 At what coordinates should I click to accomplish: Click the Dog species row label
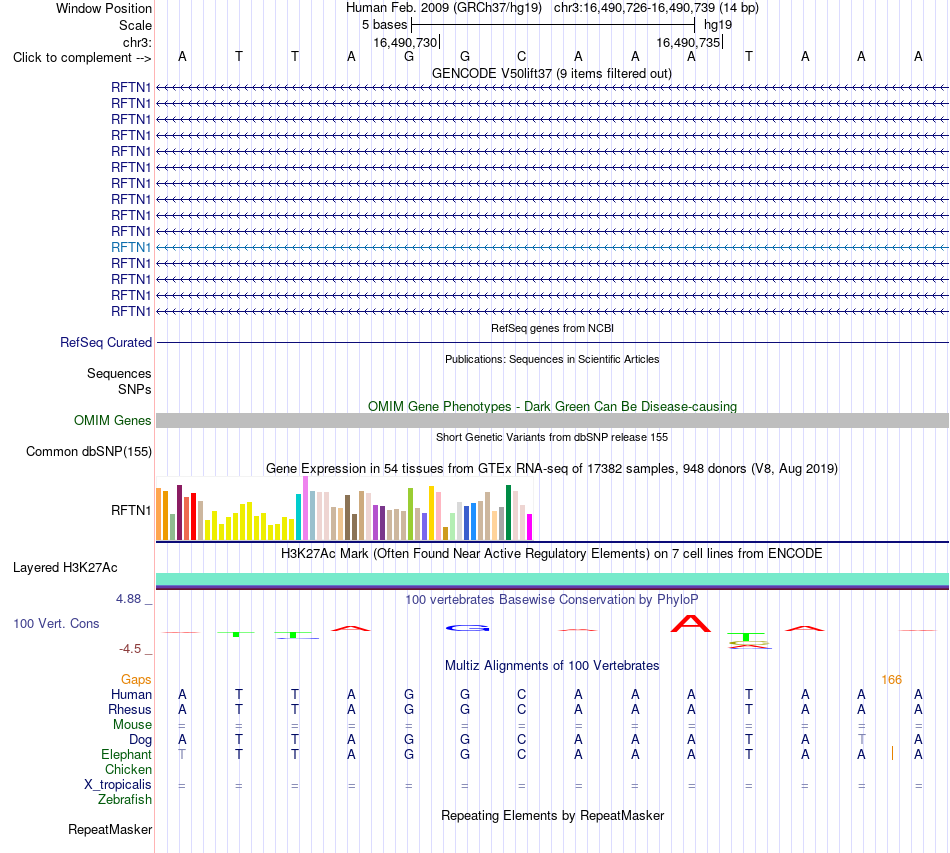click(x=140, y=740)
